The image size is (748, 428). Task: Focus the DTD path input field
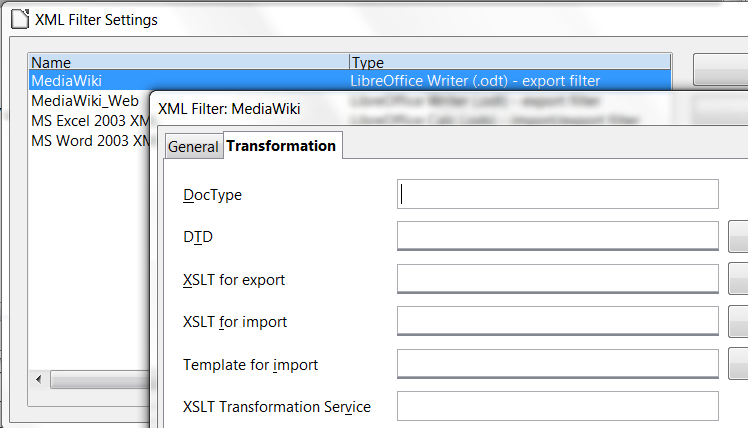pyautogui.click(x=557, y=236)
